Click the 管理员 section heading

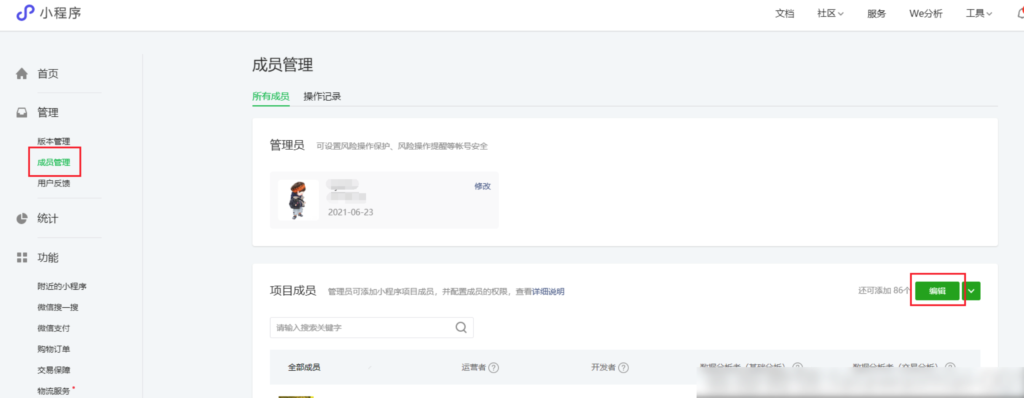[287, 145]
